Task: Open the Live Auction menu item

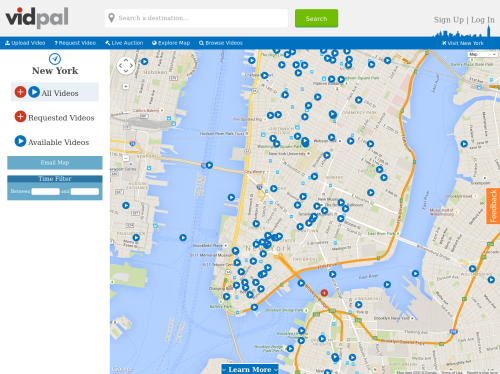Action: (x=124, y=43)
